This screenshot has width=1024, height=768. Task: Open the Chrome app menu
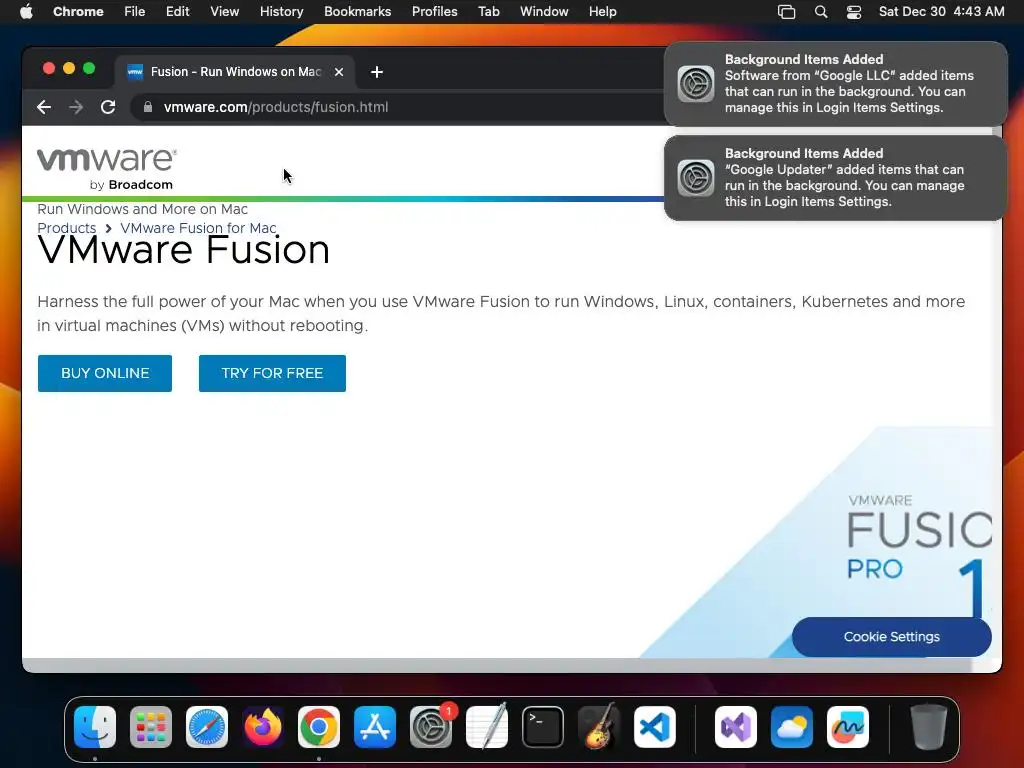coord(78,11)
